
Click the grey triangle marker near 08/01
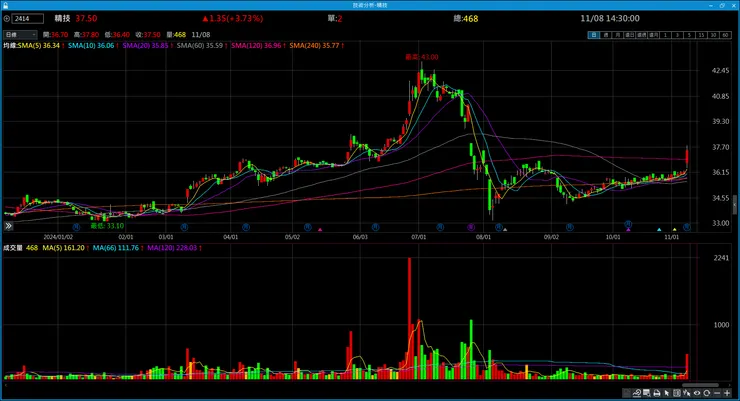coord(505,230)
